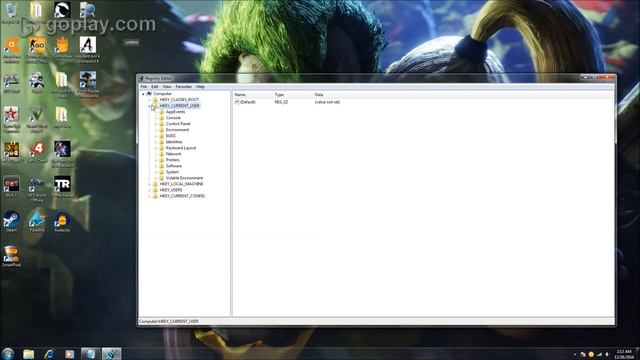Switch to Registry Editor taskbar button
The width and height of the screenshot is (640, 360).
coord(111,354)
